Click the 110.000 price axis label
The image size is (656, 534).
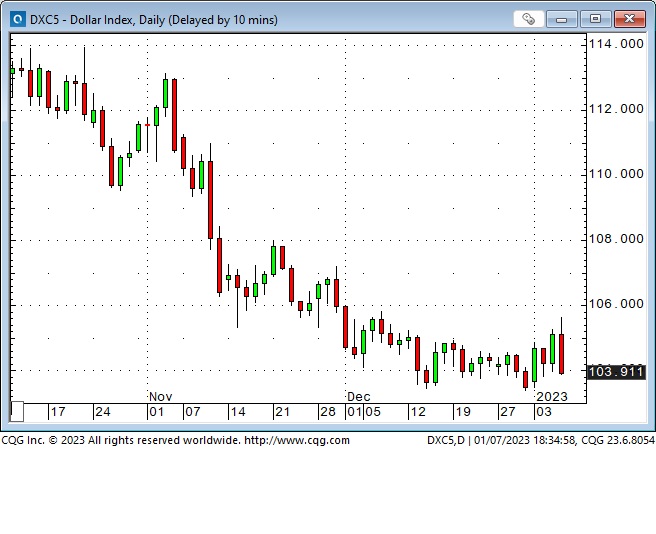pos(616,174)
